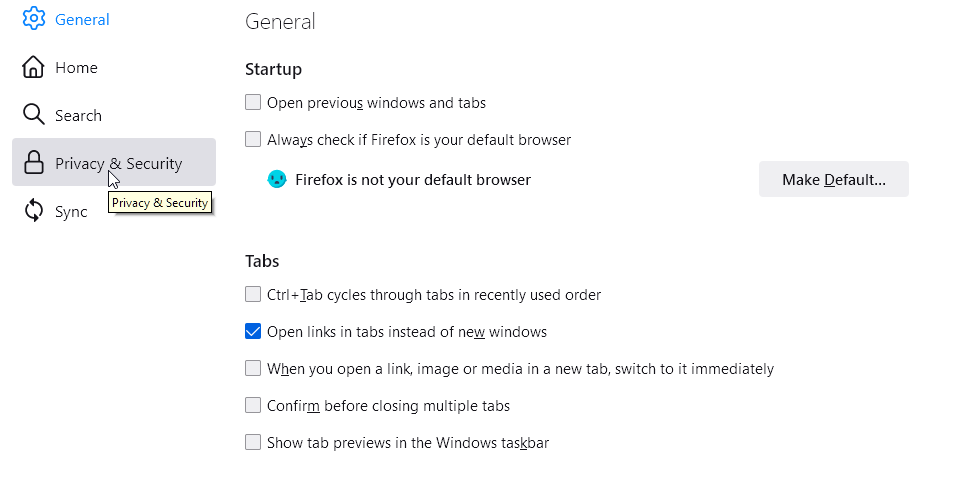The width and height of the screenshot is (959, 483).
Task: Click the Search magnifier icon
Action: pyautogui.click(x=34, y=115)
